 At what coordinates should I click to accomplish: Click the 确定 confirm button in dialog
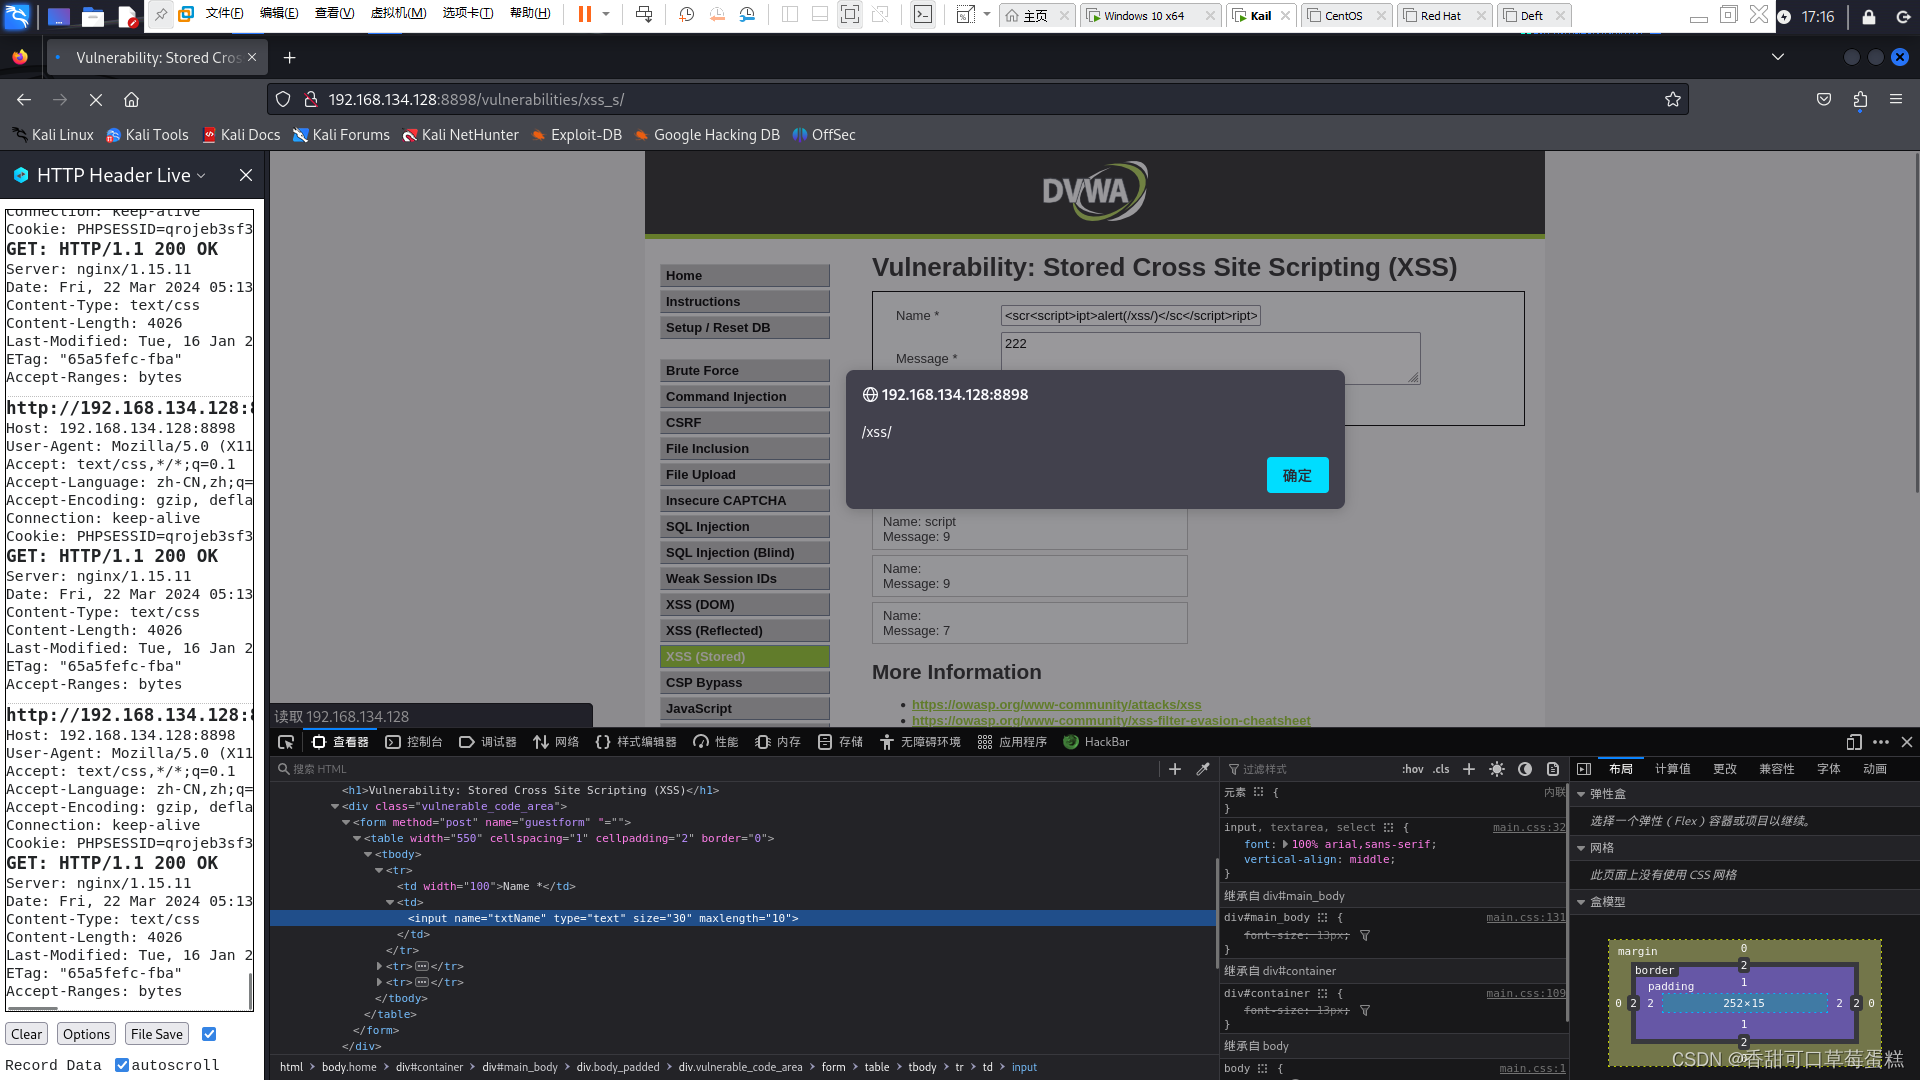coord(1296,473)
